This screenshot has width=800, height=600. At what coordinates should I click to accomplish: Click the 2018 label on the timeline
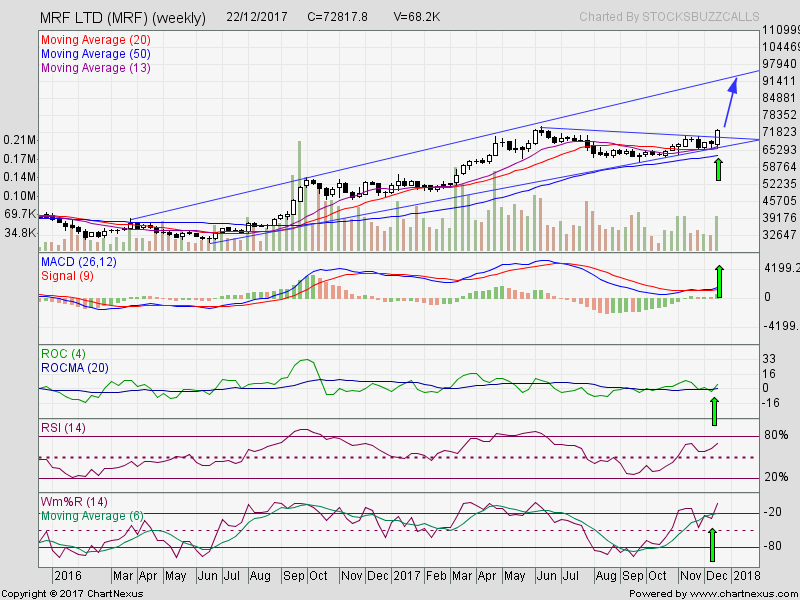746,576
